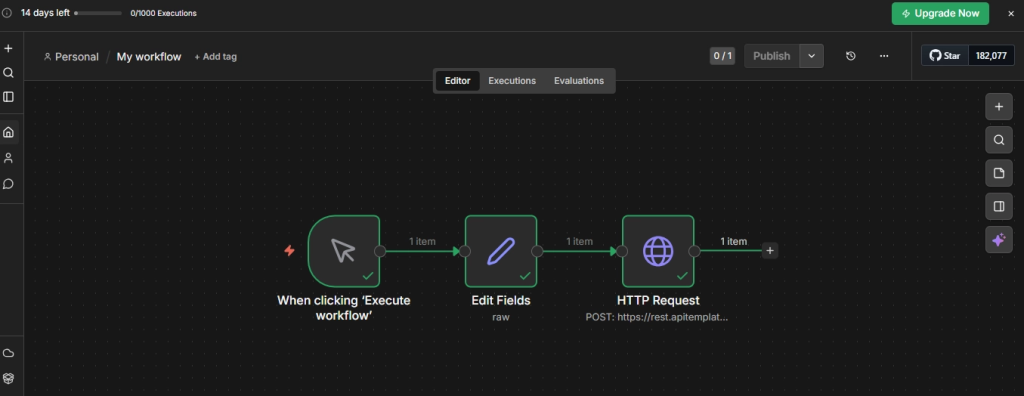
Task: Click the My workflow name
Action: click(149, 57)
